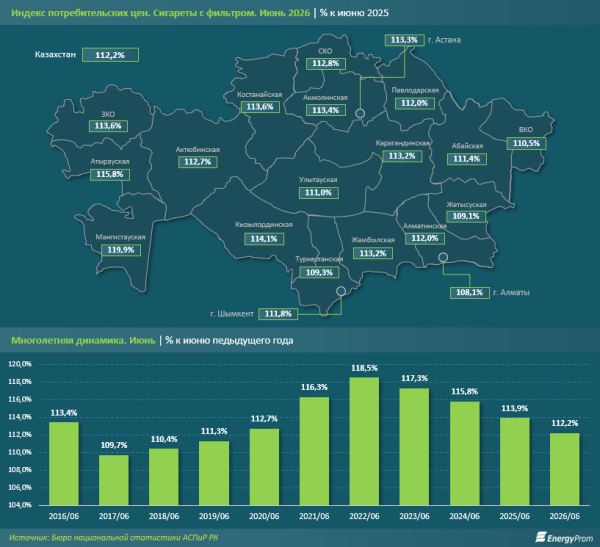
Task: Click the Astana city circle marker
Action: [360, 113]
